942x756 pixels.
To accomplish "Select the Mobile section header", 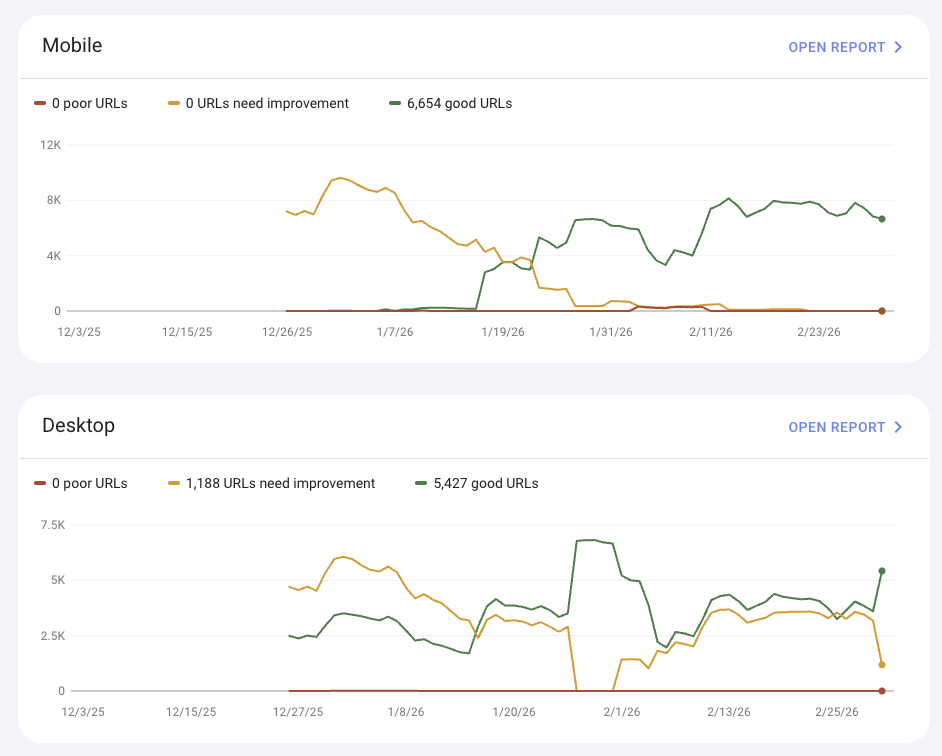I will point(71,46).
